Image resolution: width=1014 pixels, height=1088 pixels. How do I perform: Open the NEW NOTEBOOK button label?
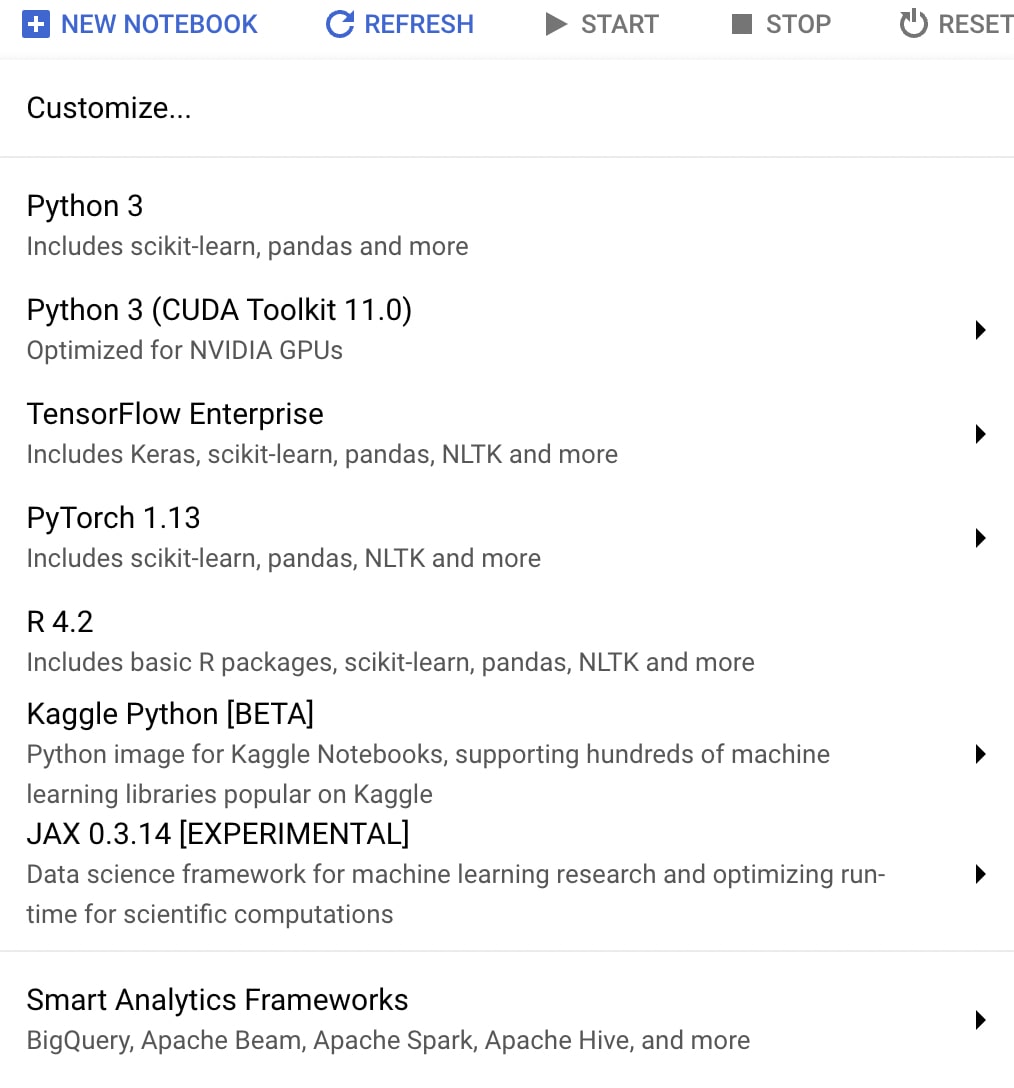[159, 24]
